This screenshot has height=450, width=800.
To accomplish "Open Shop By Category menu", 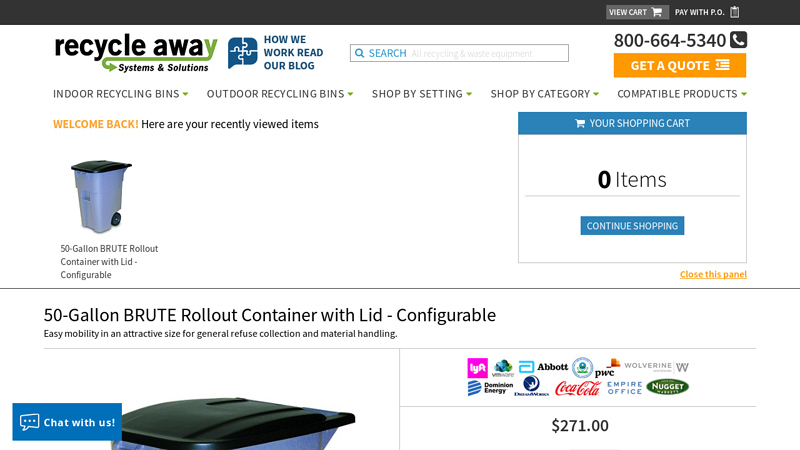I will 544,94.
